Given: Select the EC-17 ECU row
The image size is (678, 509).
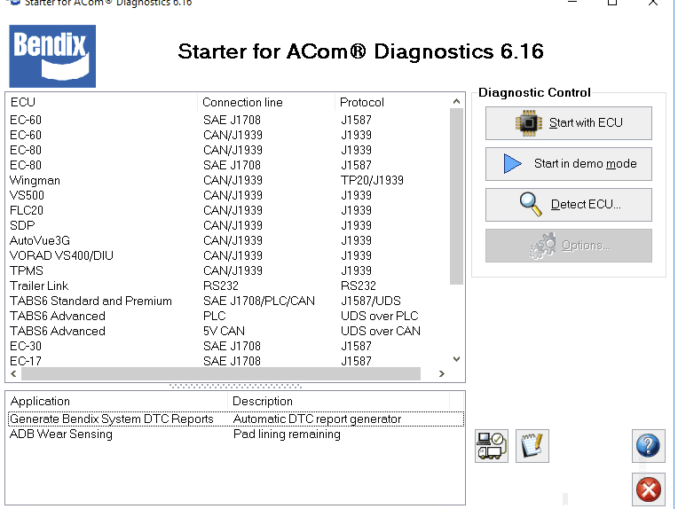Looking at the screenshot, I should click(228, 361).
